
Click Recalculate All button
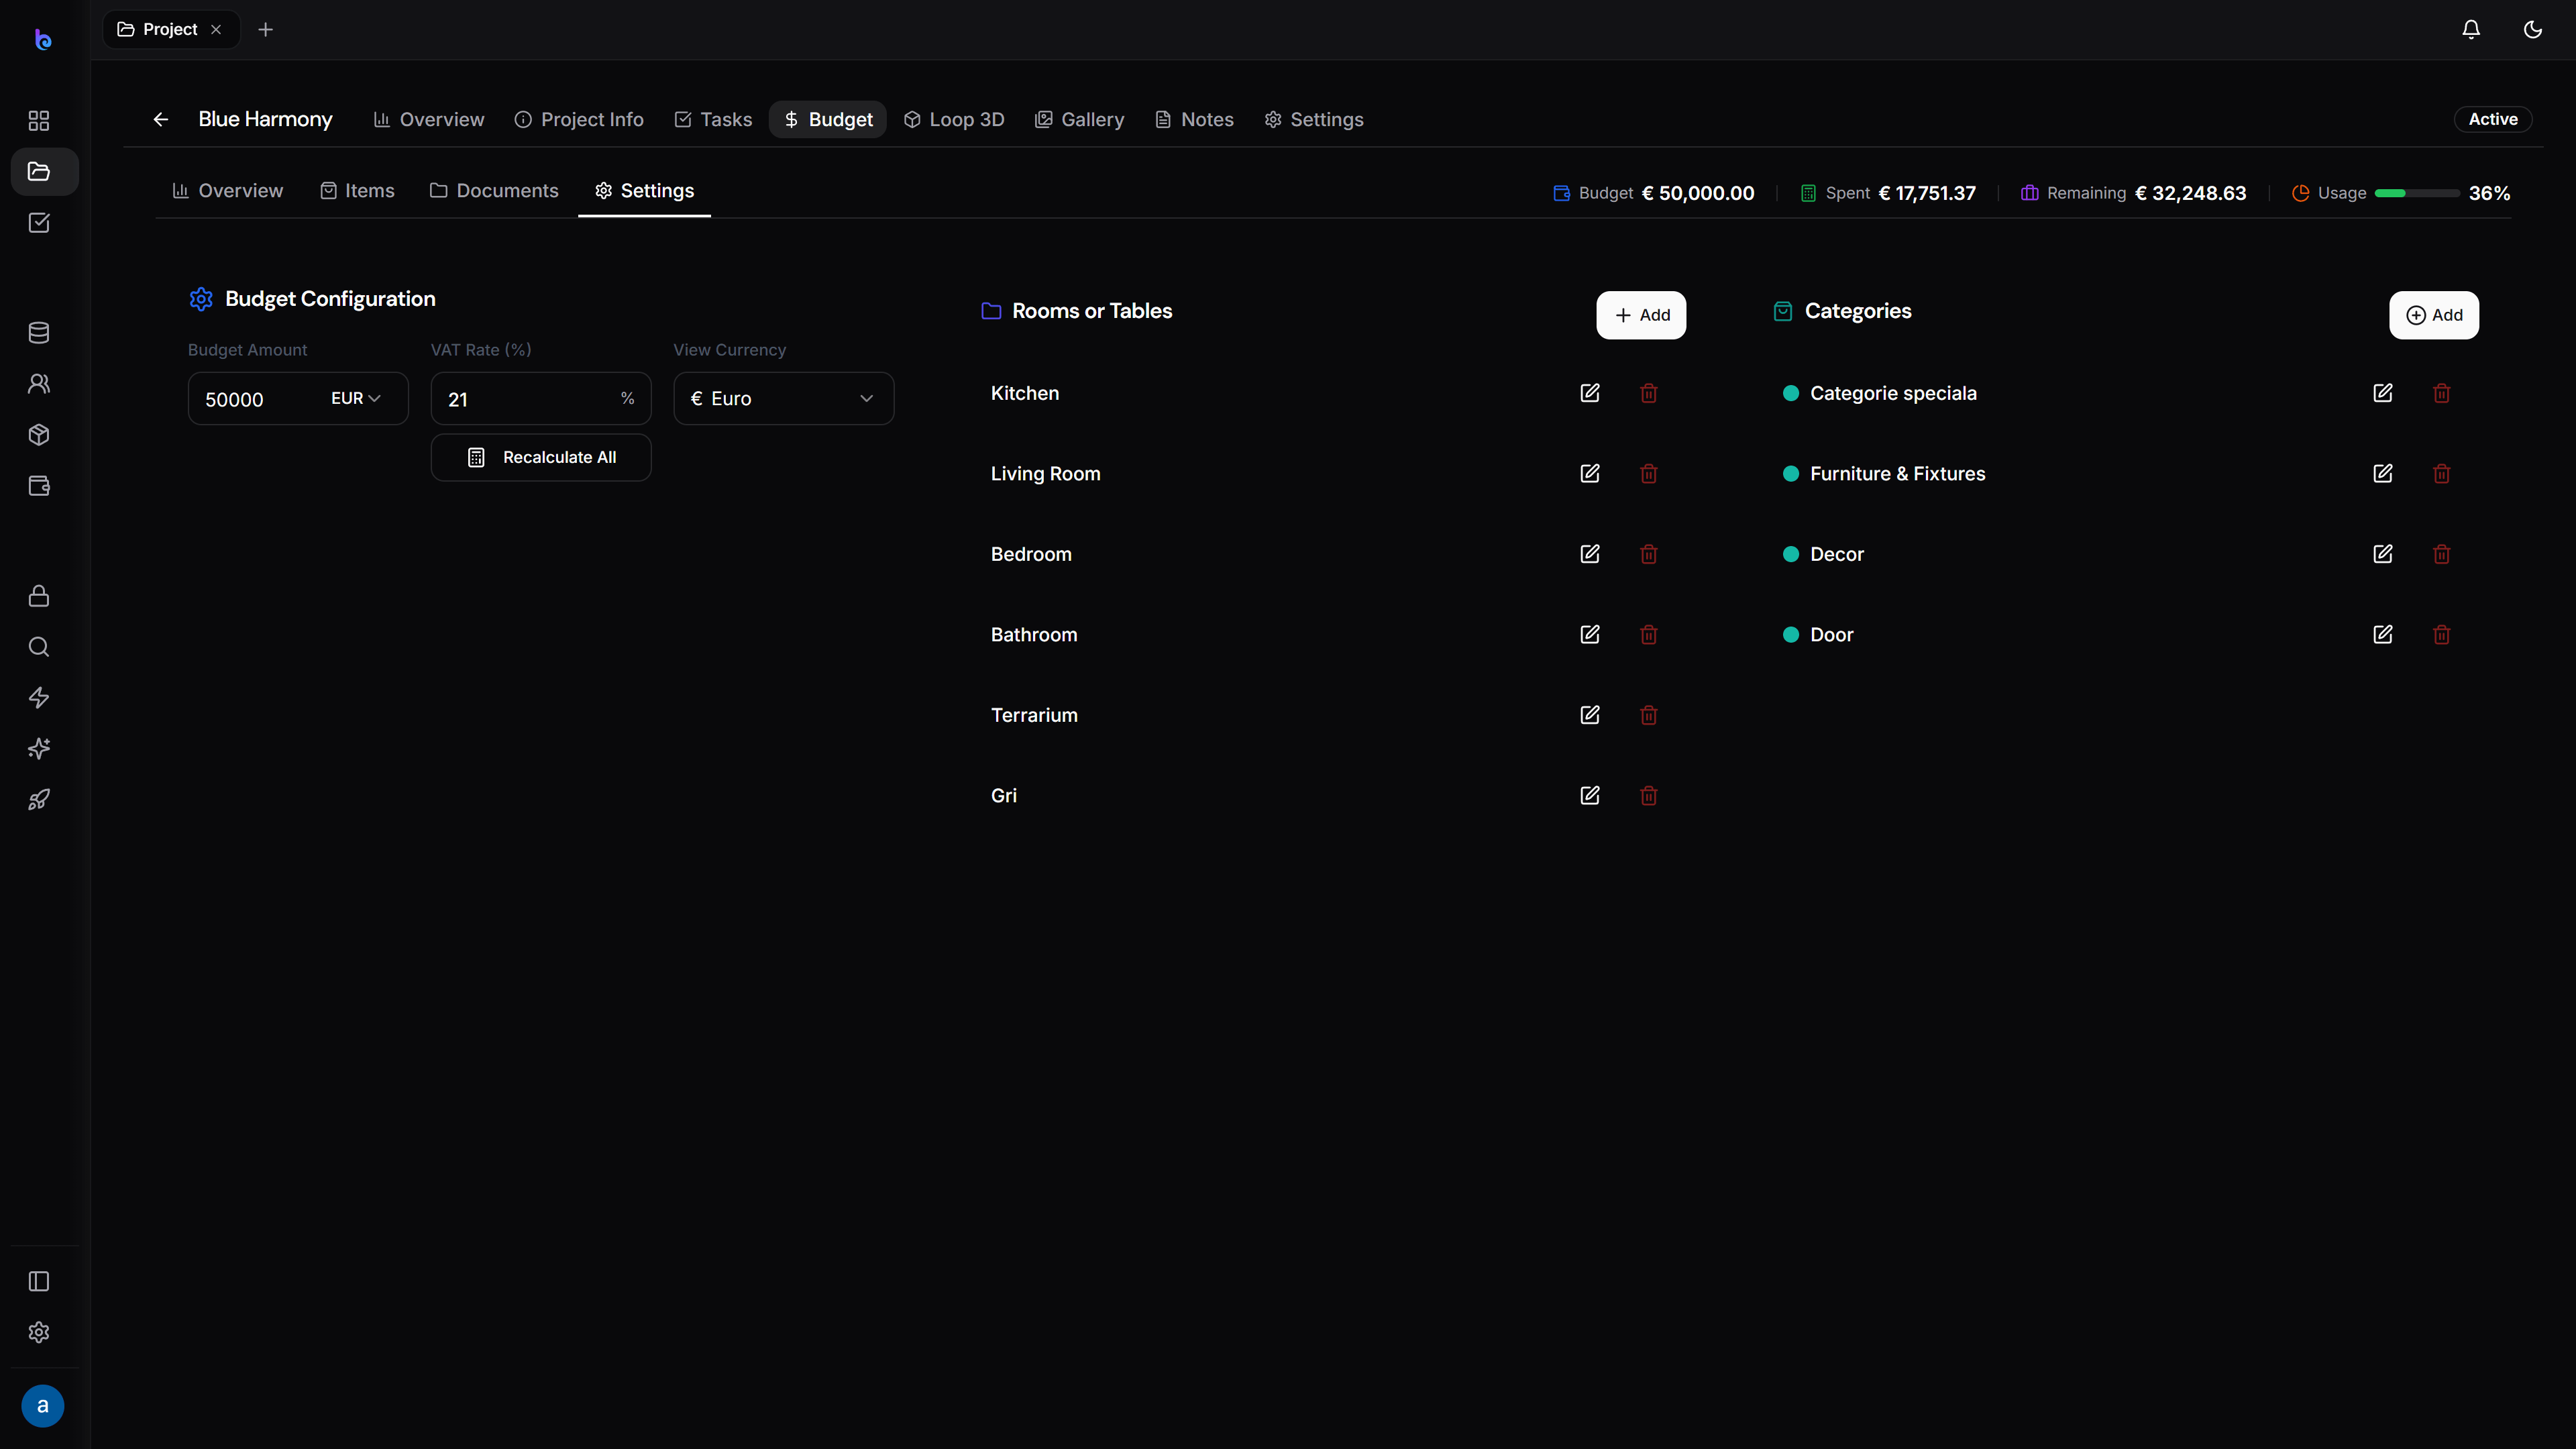541,457
